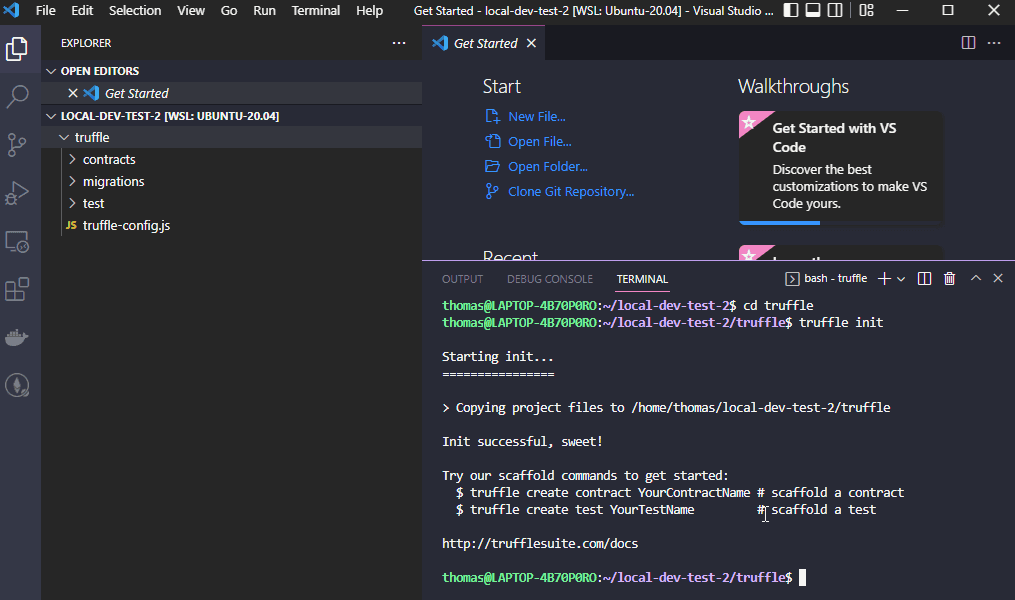Split the editor to the right
Viewport: 1015px width, 600px height.
click(x=968, y=43)
